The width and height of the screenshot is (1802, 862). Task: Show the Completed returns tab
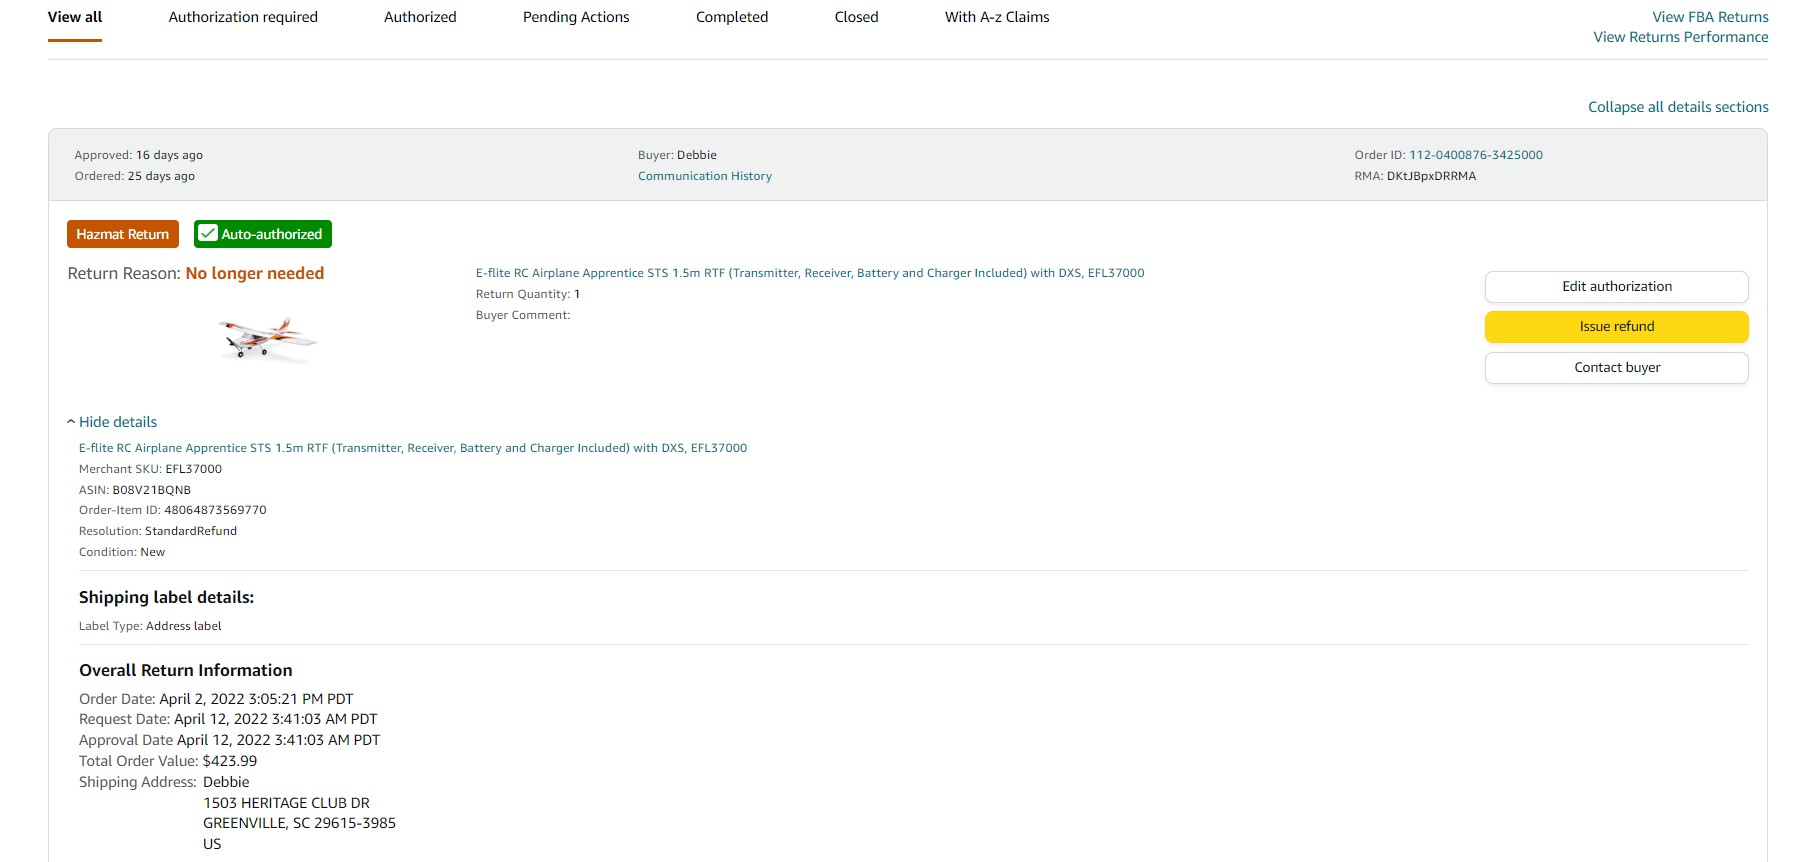(x=732, y=17)
